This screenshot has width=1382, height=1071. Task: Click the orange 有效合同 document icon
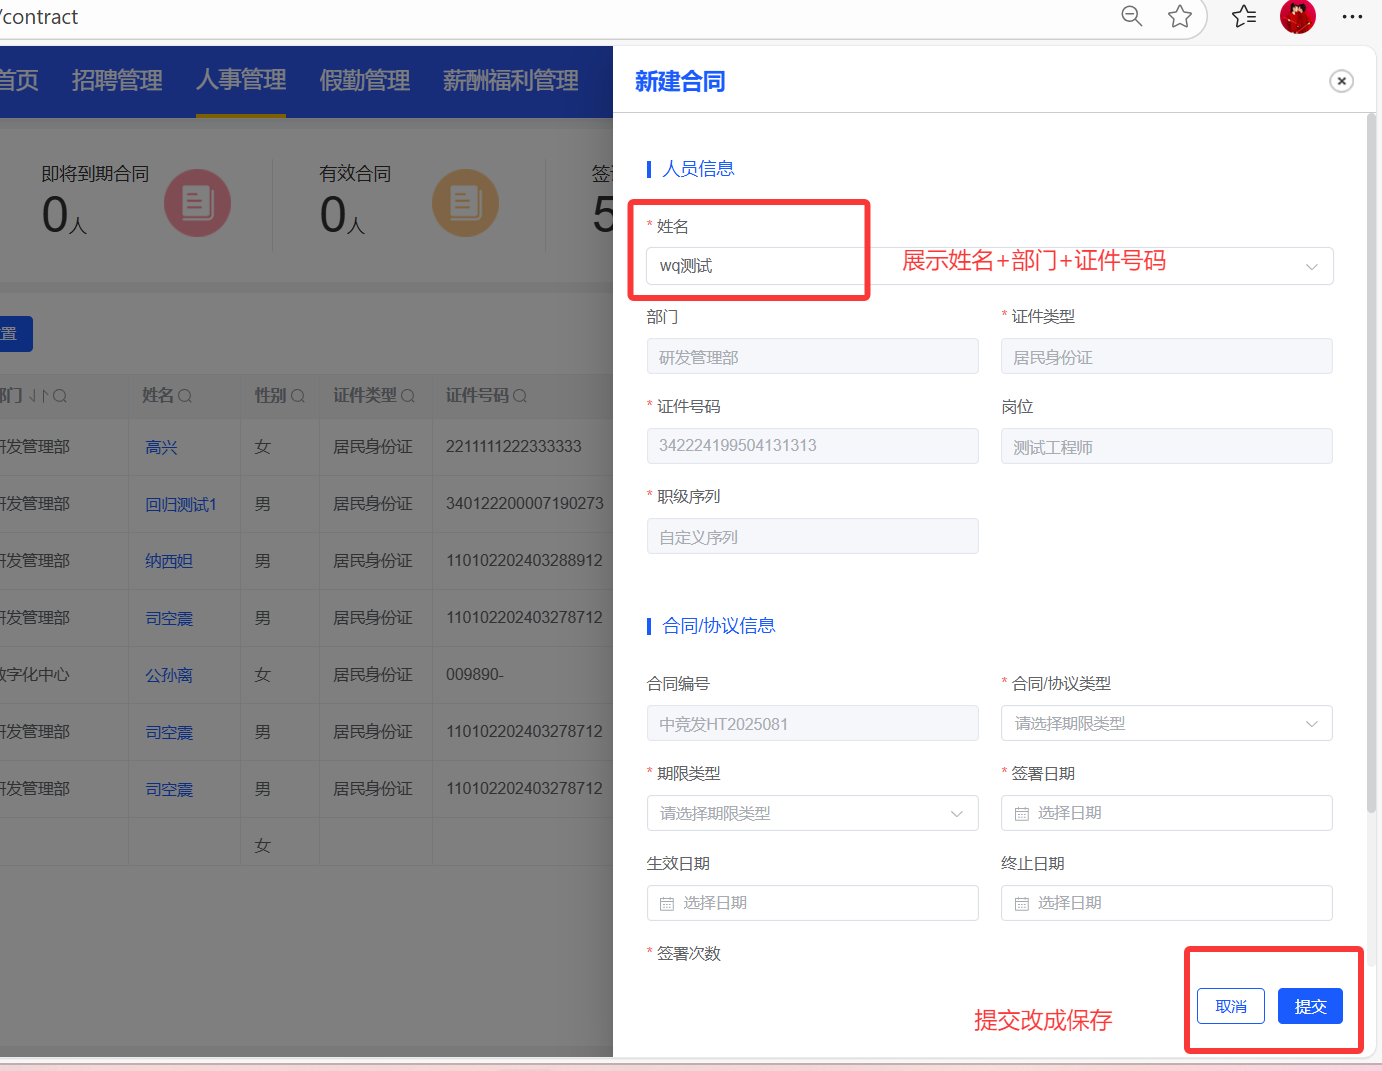(x=465, y=203)
